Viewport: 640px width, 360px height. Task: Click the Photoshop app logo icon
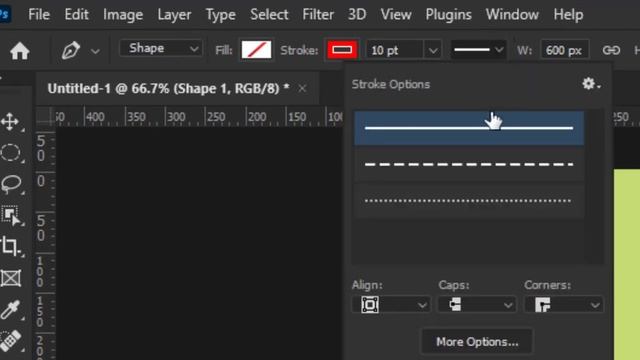pyautogui.click(x=5, y=15)
